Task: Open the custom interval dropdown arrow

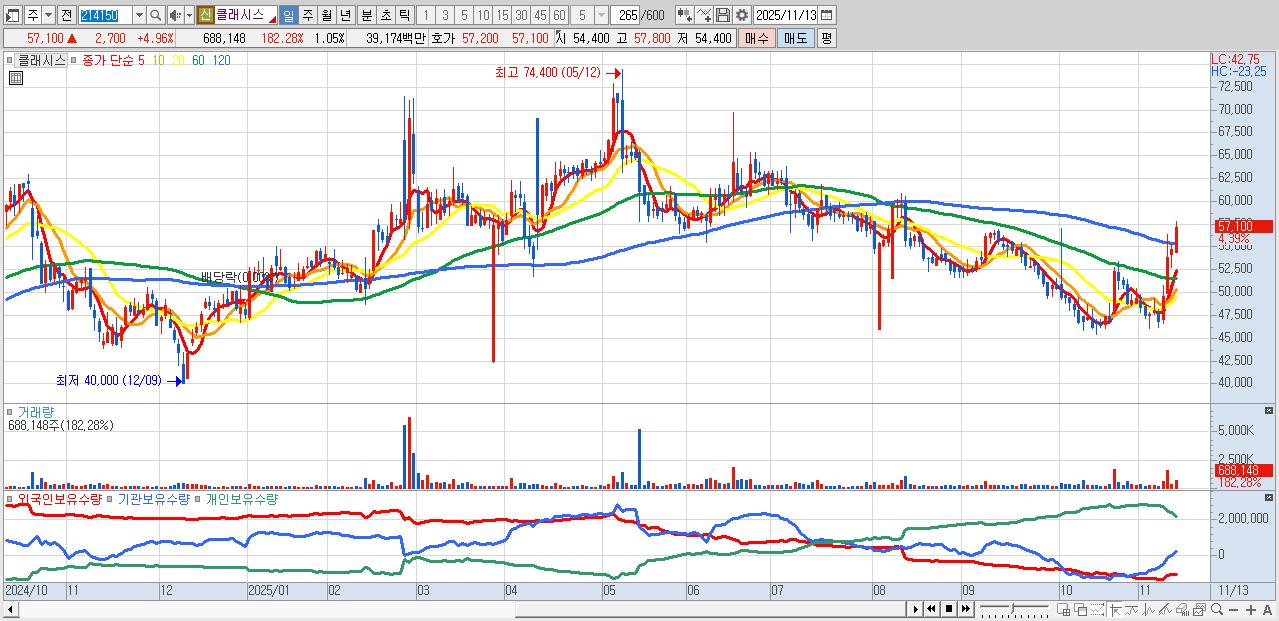Action: (x=601, y=15)
